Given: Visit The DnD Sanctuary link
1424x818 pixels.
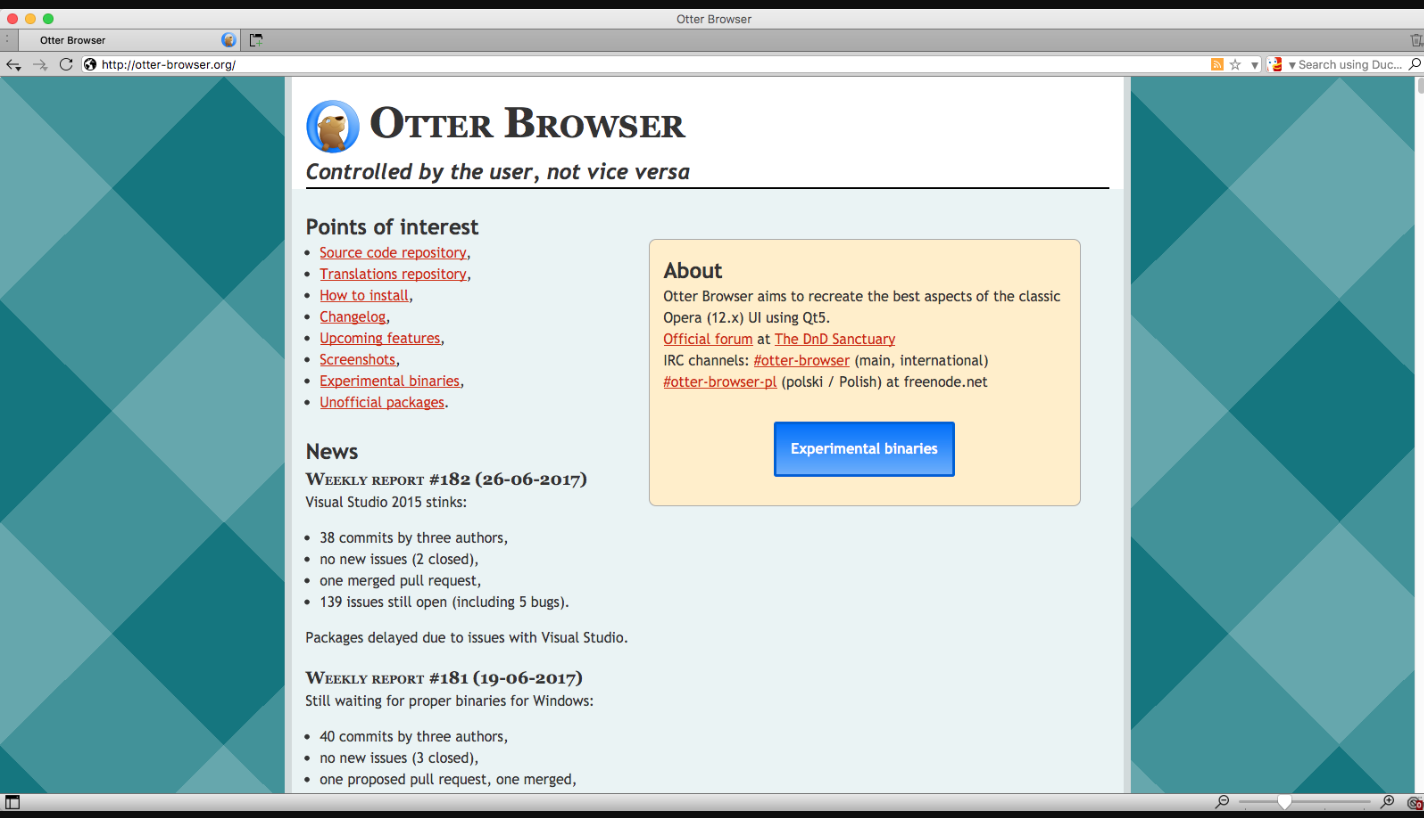Looking at the screenshot, I should click(x=835, y=339).
